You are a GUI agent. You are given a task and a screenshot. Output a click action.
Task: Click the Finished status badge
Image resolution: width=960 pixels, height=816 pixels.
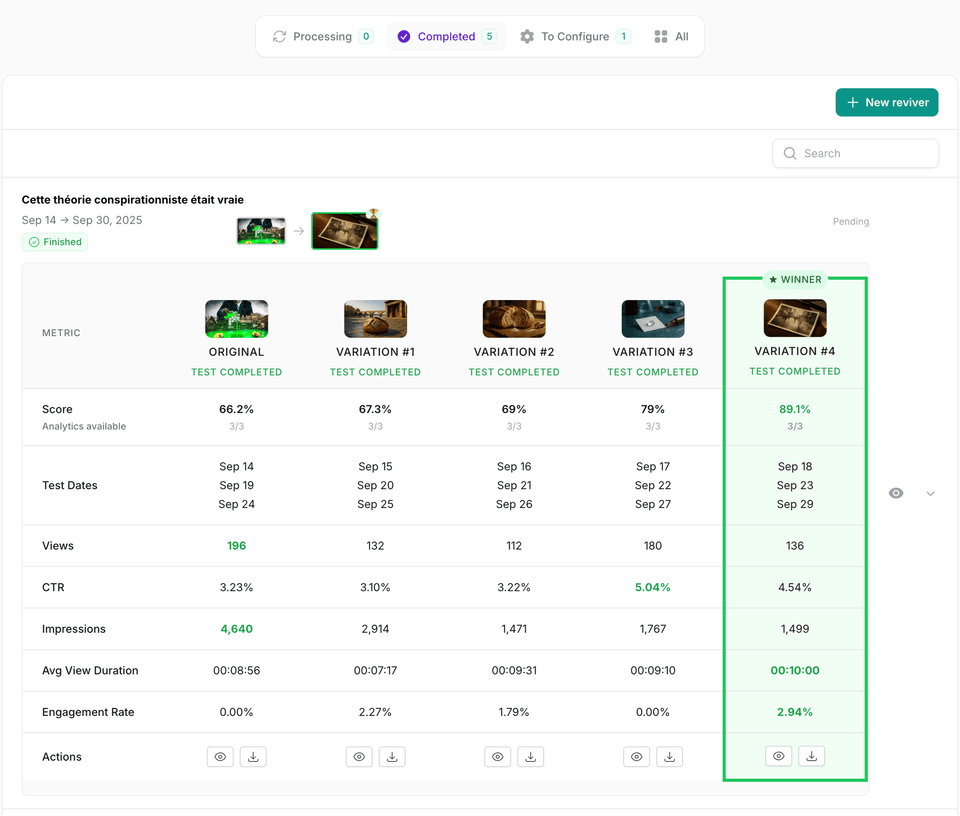point(54,241)
